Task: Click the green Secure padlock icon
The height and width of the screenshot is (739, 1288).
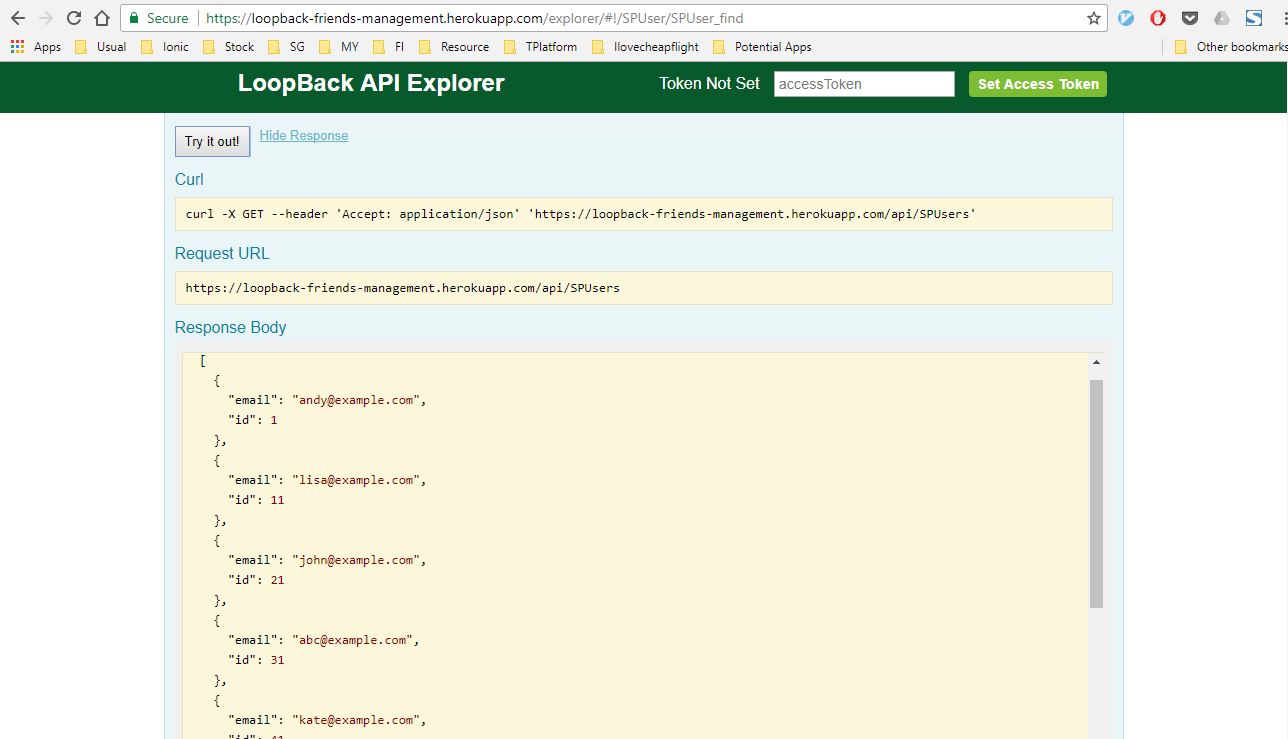Action: click(134, 18)
